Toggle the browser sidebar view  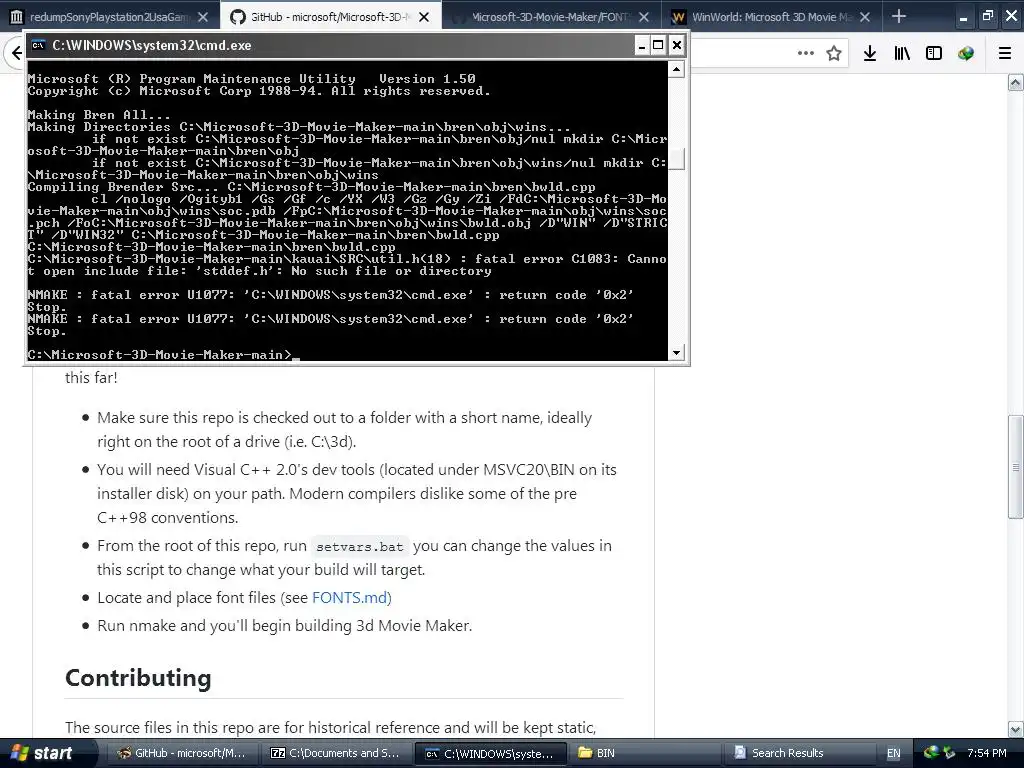coord(934,53)
